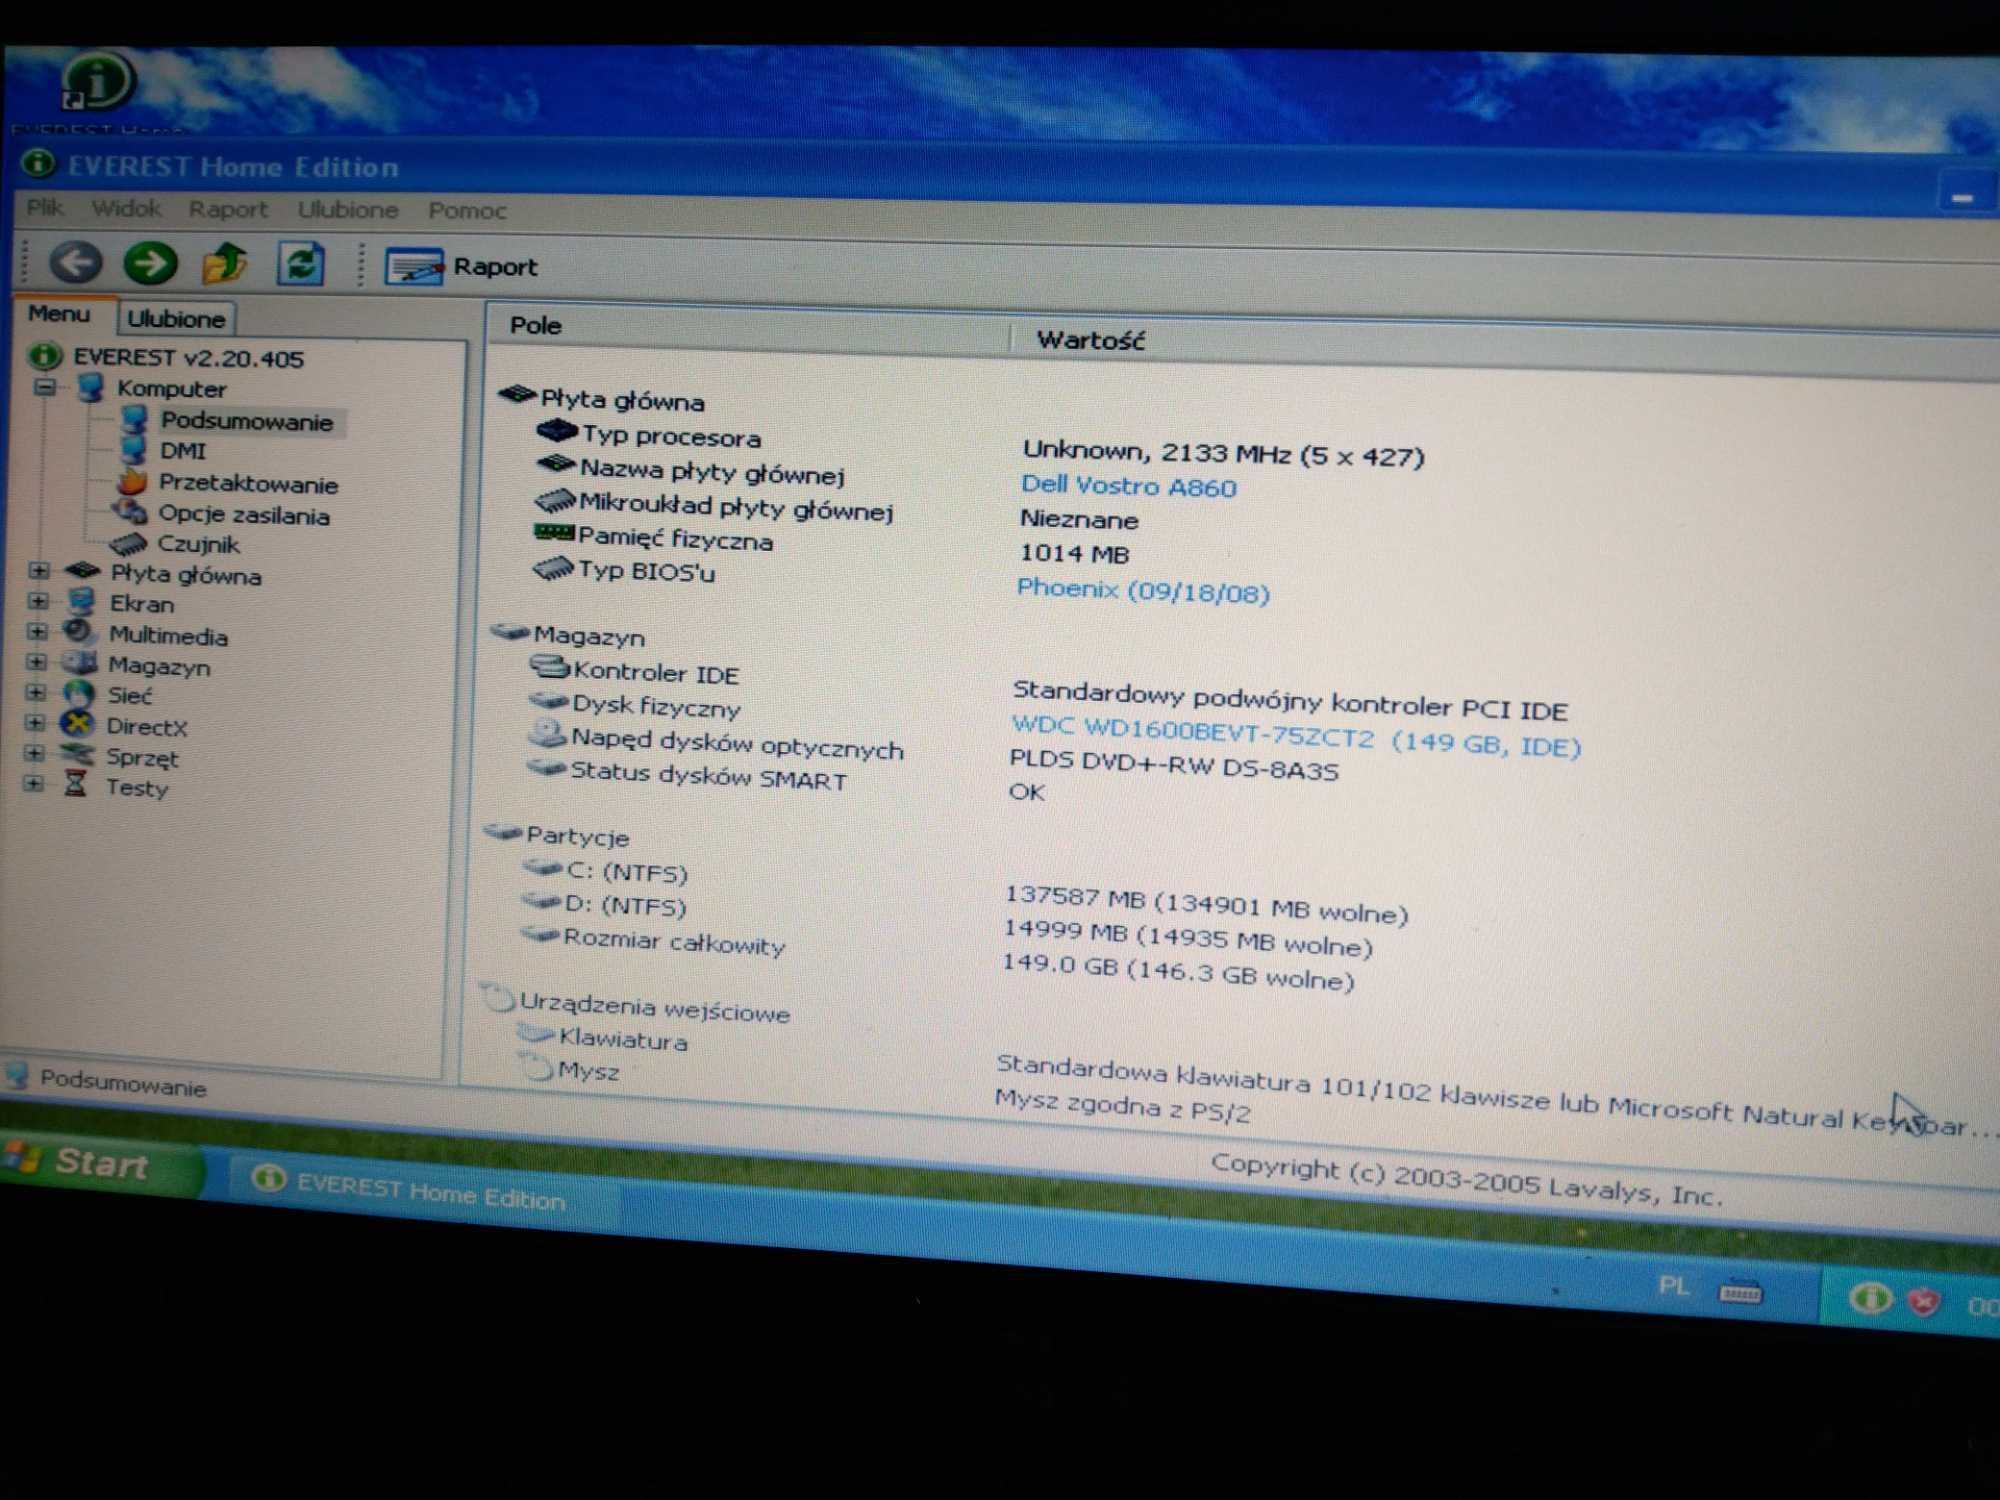Image resolution: width=2000 pixels, height=1500 pixels.
Task: Expand the Magazyn tree node
Action: pos(36,662)
